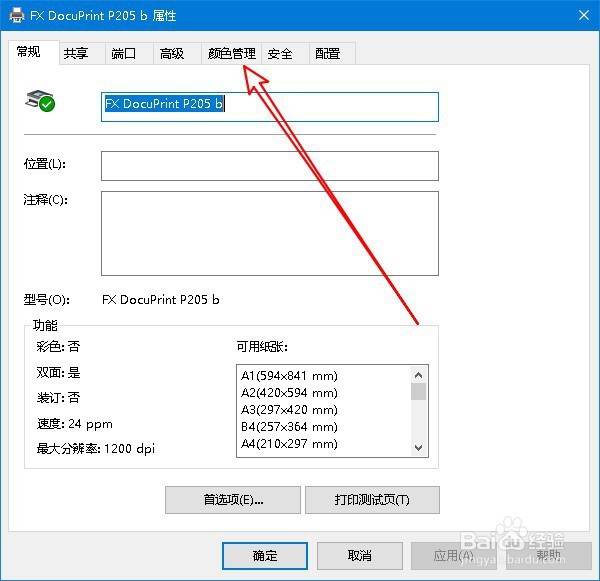Open the 安全 tab
The image size is (600, 581).
[x=285, y=53]
